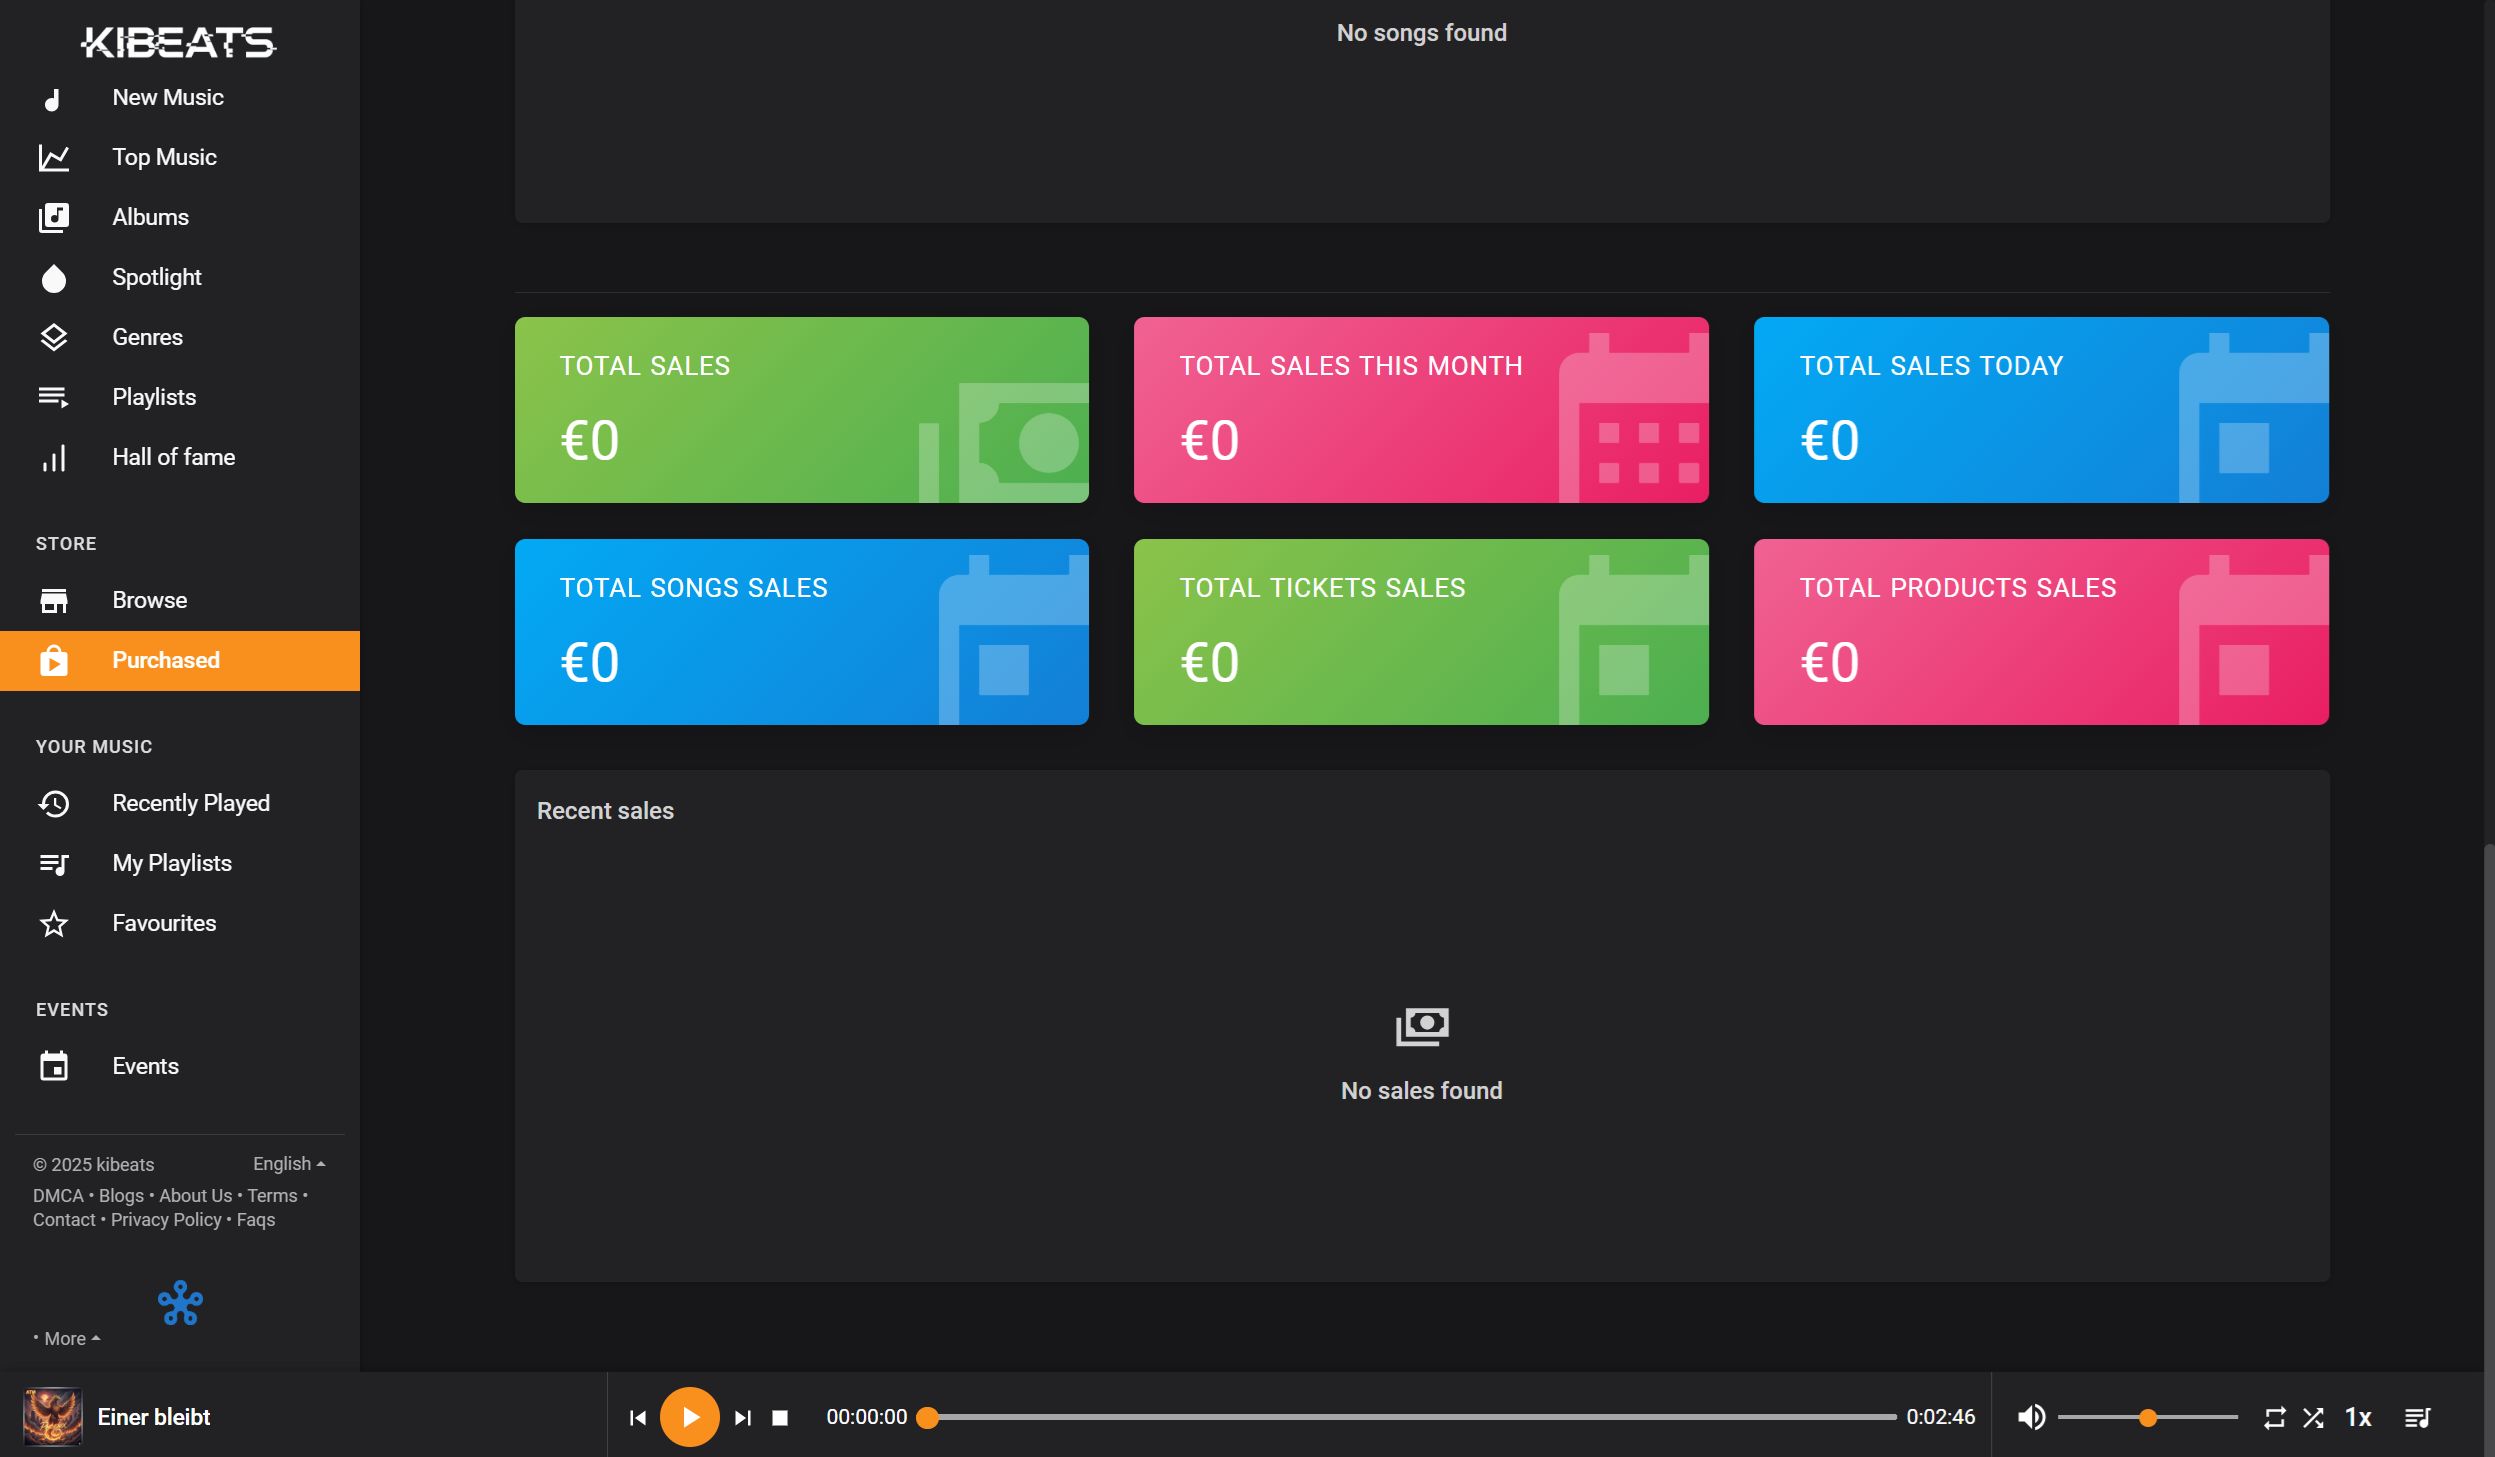Open the Privacy Policy link
Image resolution: width=2495 pixels, height=1457 pixels.
click(x=166, y=1220)
